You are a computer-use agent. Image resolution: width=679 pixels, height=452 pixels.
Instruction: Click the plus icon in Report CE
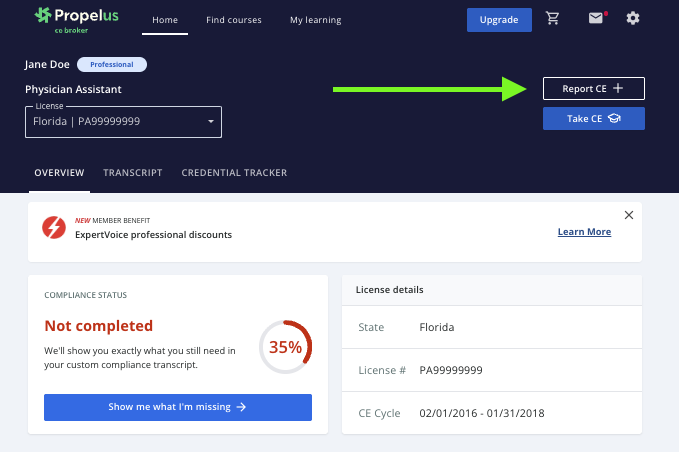tap(618, 89)
